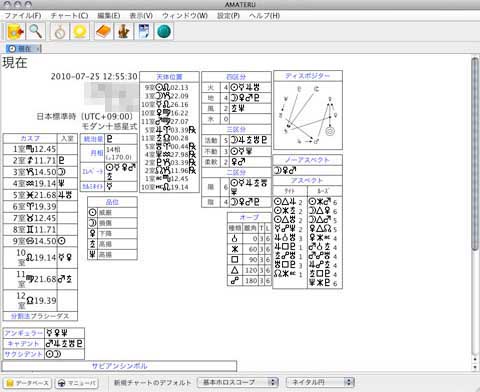480x392 pixels.
Task: Click the 12室 19.39 cusp row
Action: (40, 300)
